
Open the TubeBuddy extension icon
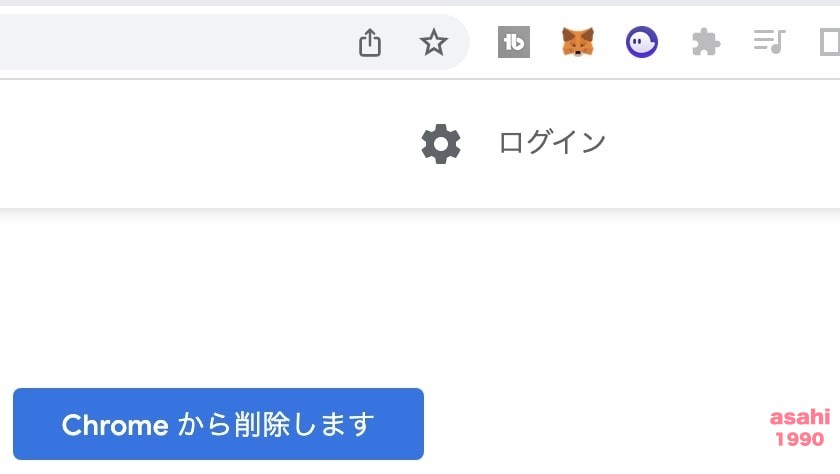[x=514, y=42]
